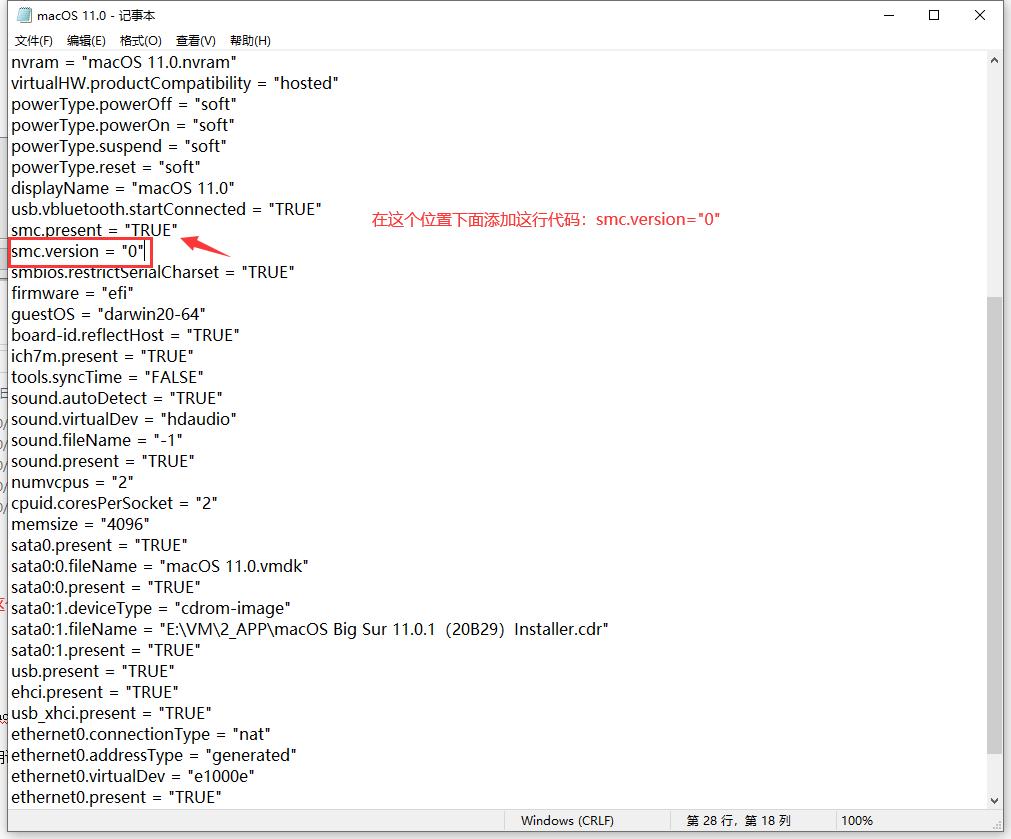Click the scrollbar up arrow
Screen dimensions: 1011x839
[996, 59]
